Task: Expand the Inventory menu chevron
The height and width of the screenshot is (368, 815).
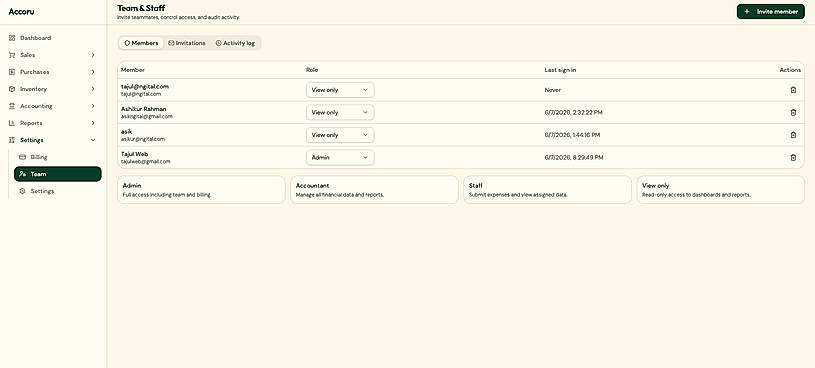Action: tap(93, 89)
